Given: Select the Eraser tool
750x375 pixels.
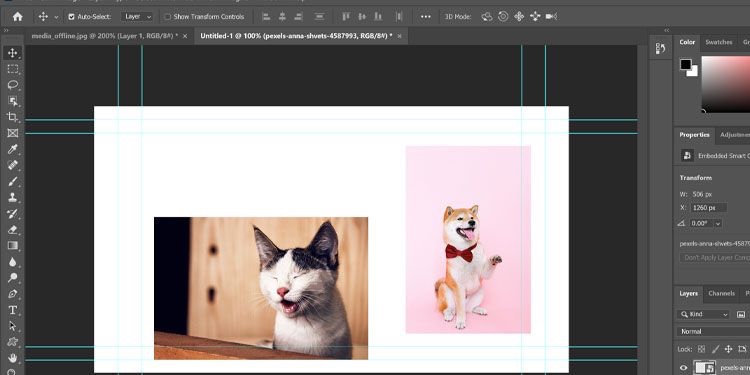Looking at the screenshot, I should pyautogui.click(x=12, y=230).
